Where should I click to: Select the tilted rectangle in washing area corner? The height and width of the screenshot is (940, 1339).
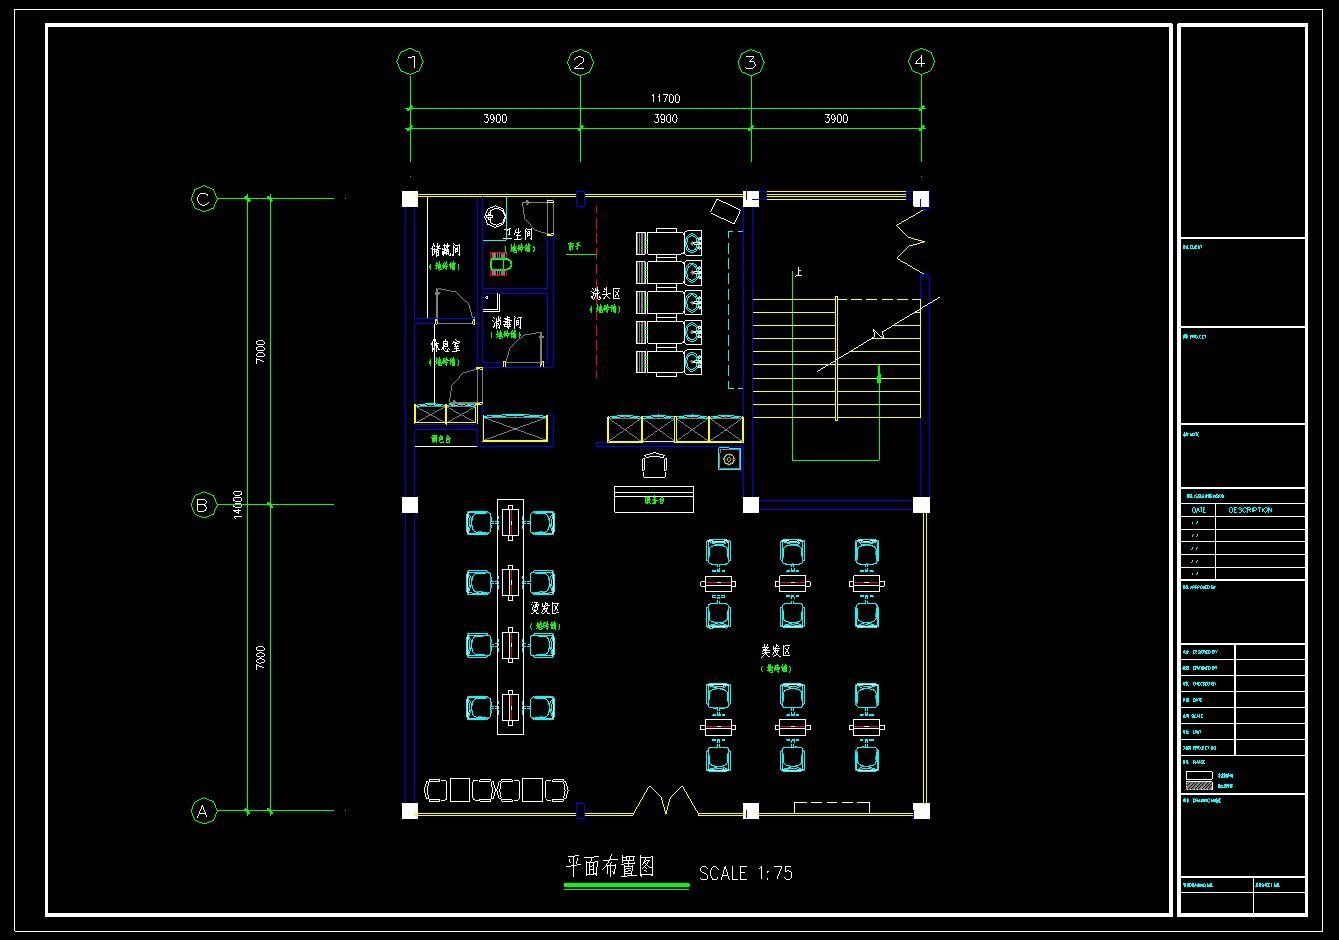[x=723, y=212]
